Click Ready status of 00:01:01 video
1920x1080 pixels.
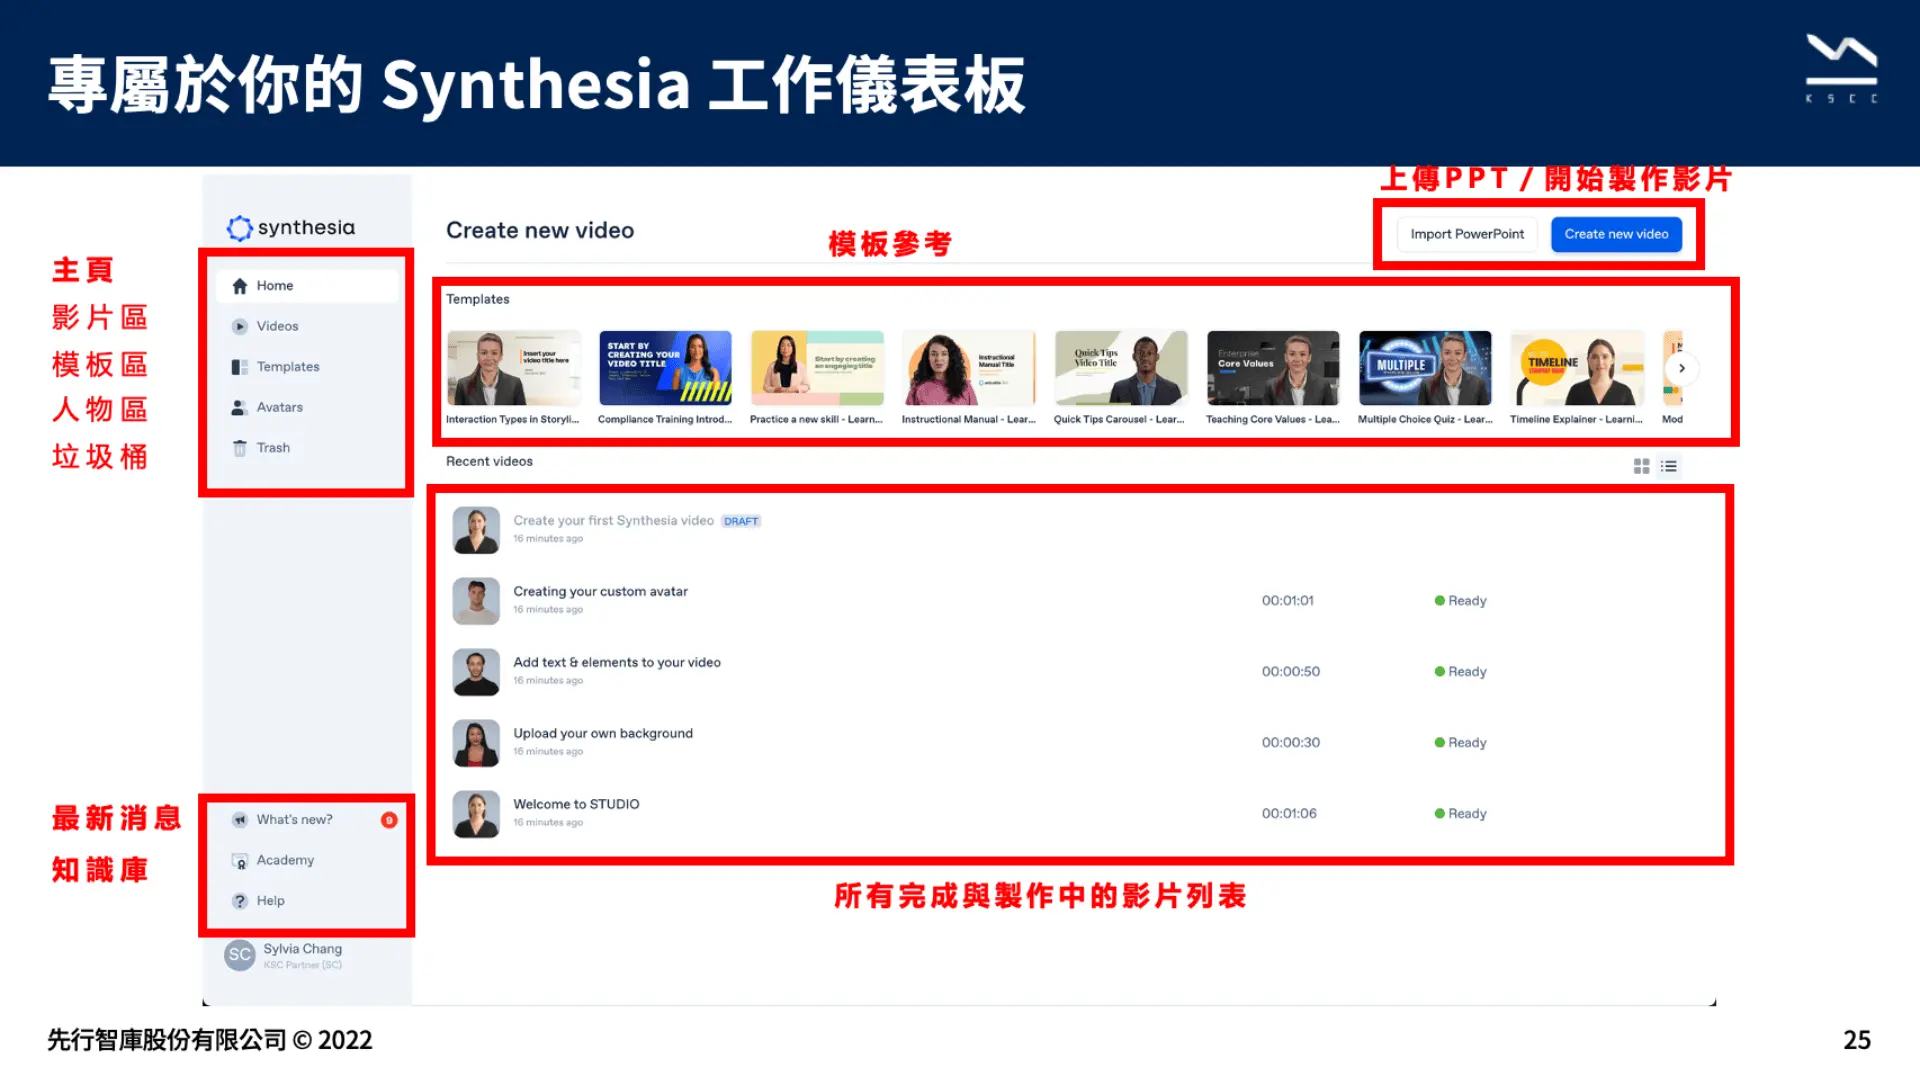click(x=1461, y=601)
